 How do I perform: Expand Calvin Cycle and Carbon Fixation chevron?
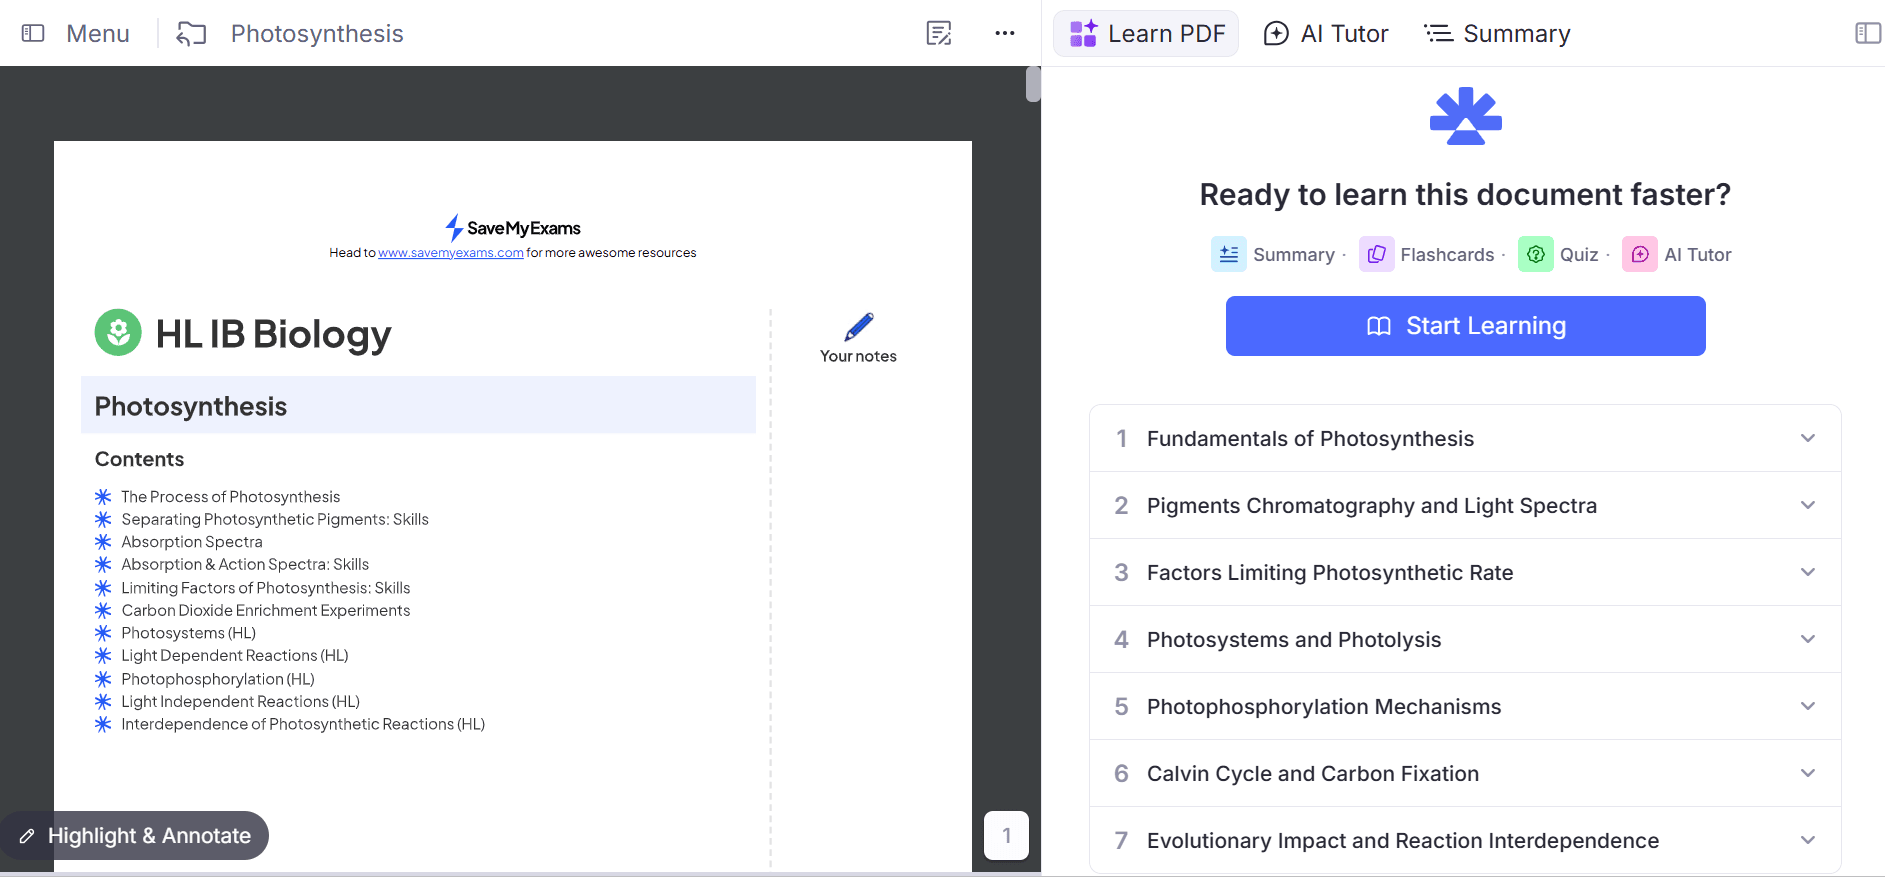(x=1808, y=773)
